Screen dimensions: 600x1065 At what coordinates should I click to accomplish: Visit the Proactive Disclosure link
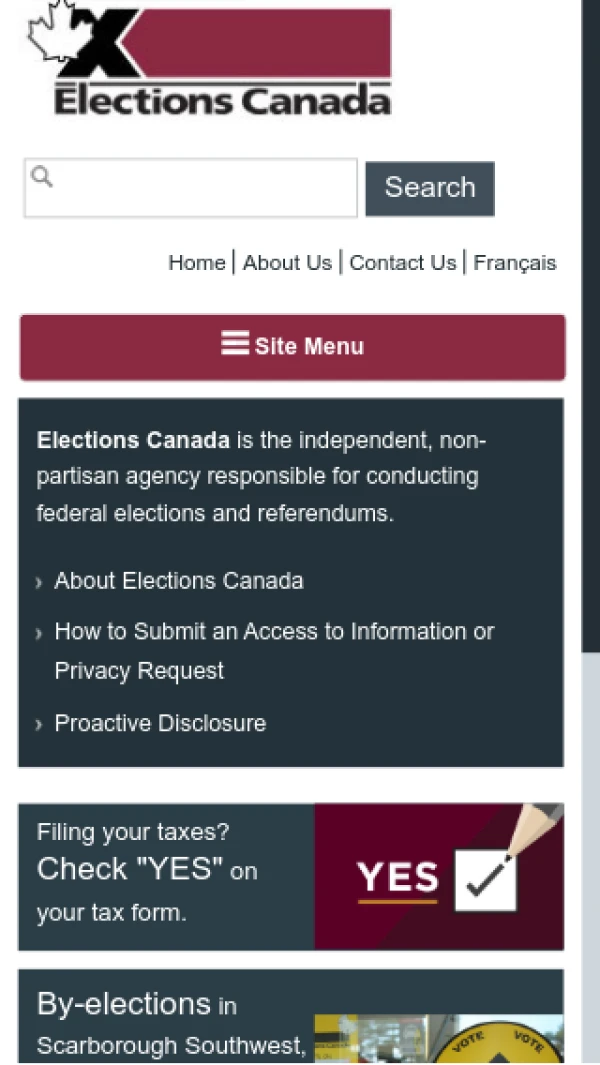[160, 723]
